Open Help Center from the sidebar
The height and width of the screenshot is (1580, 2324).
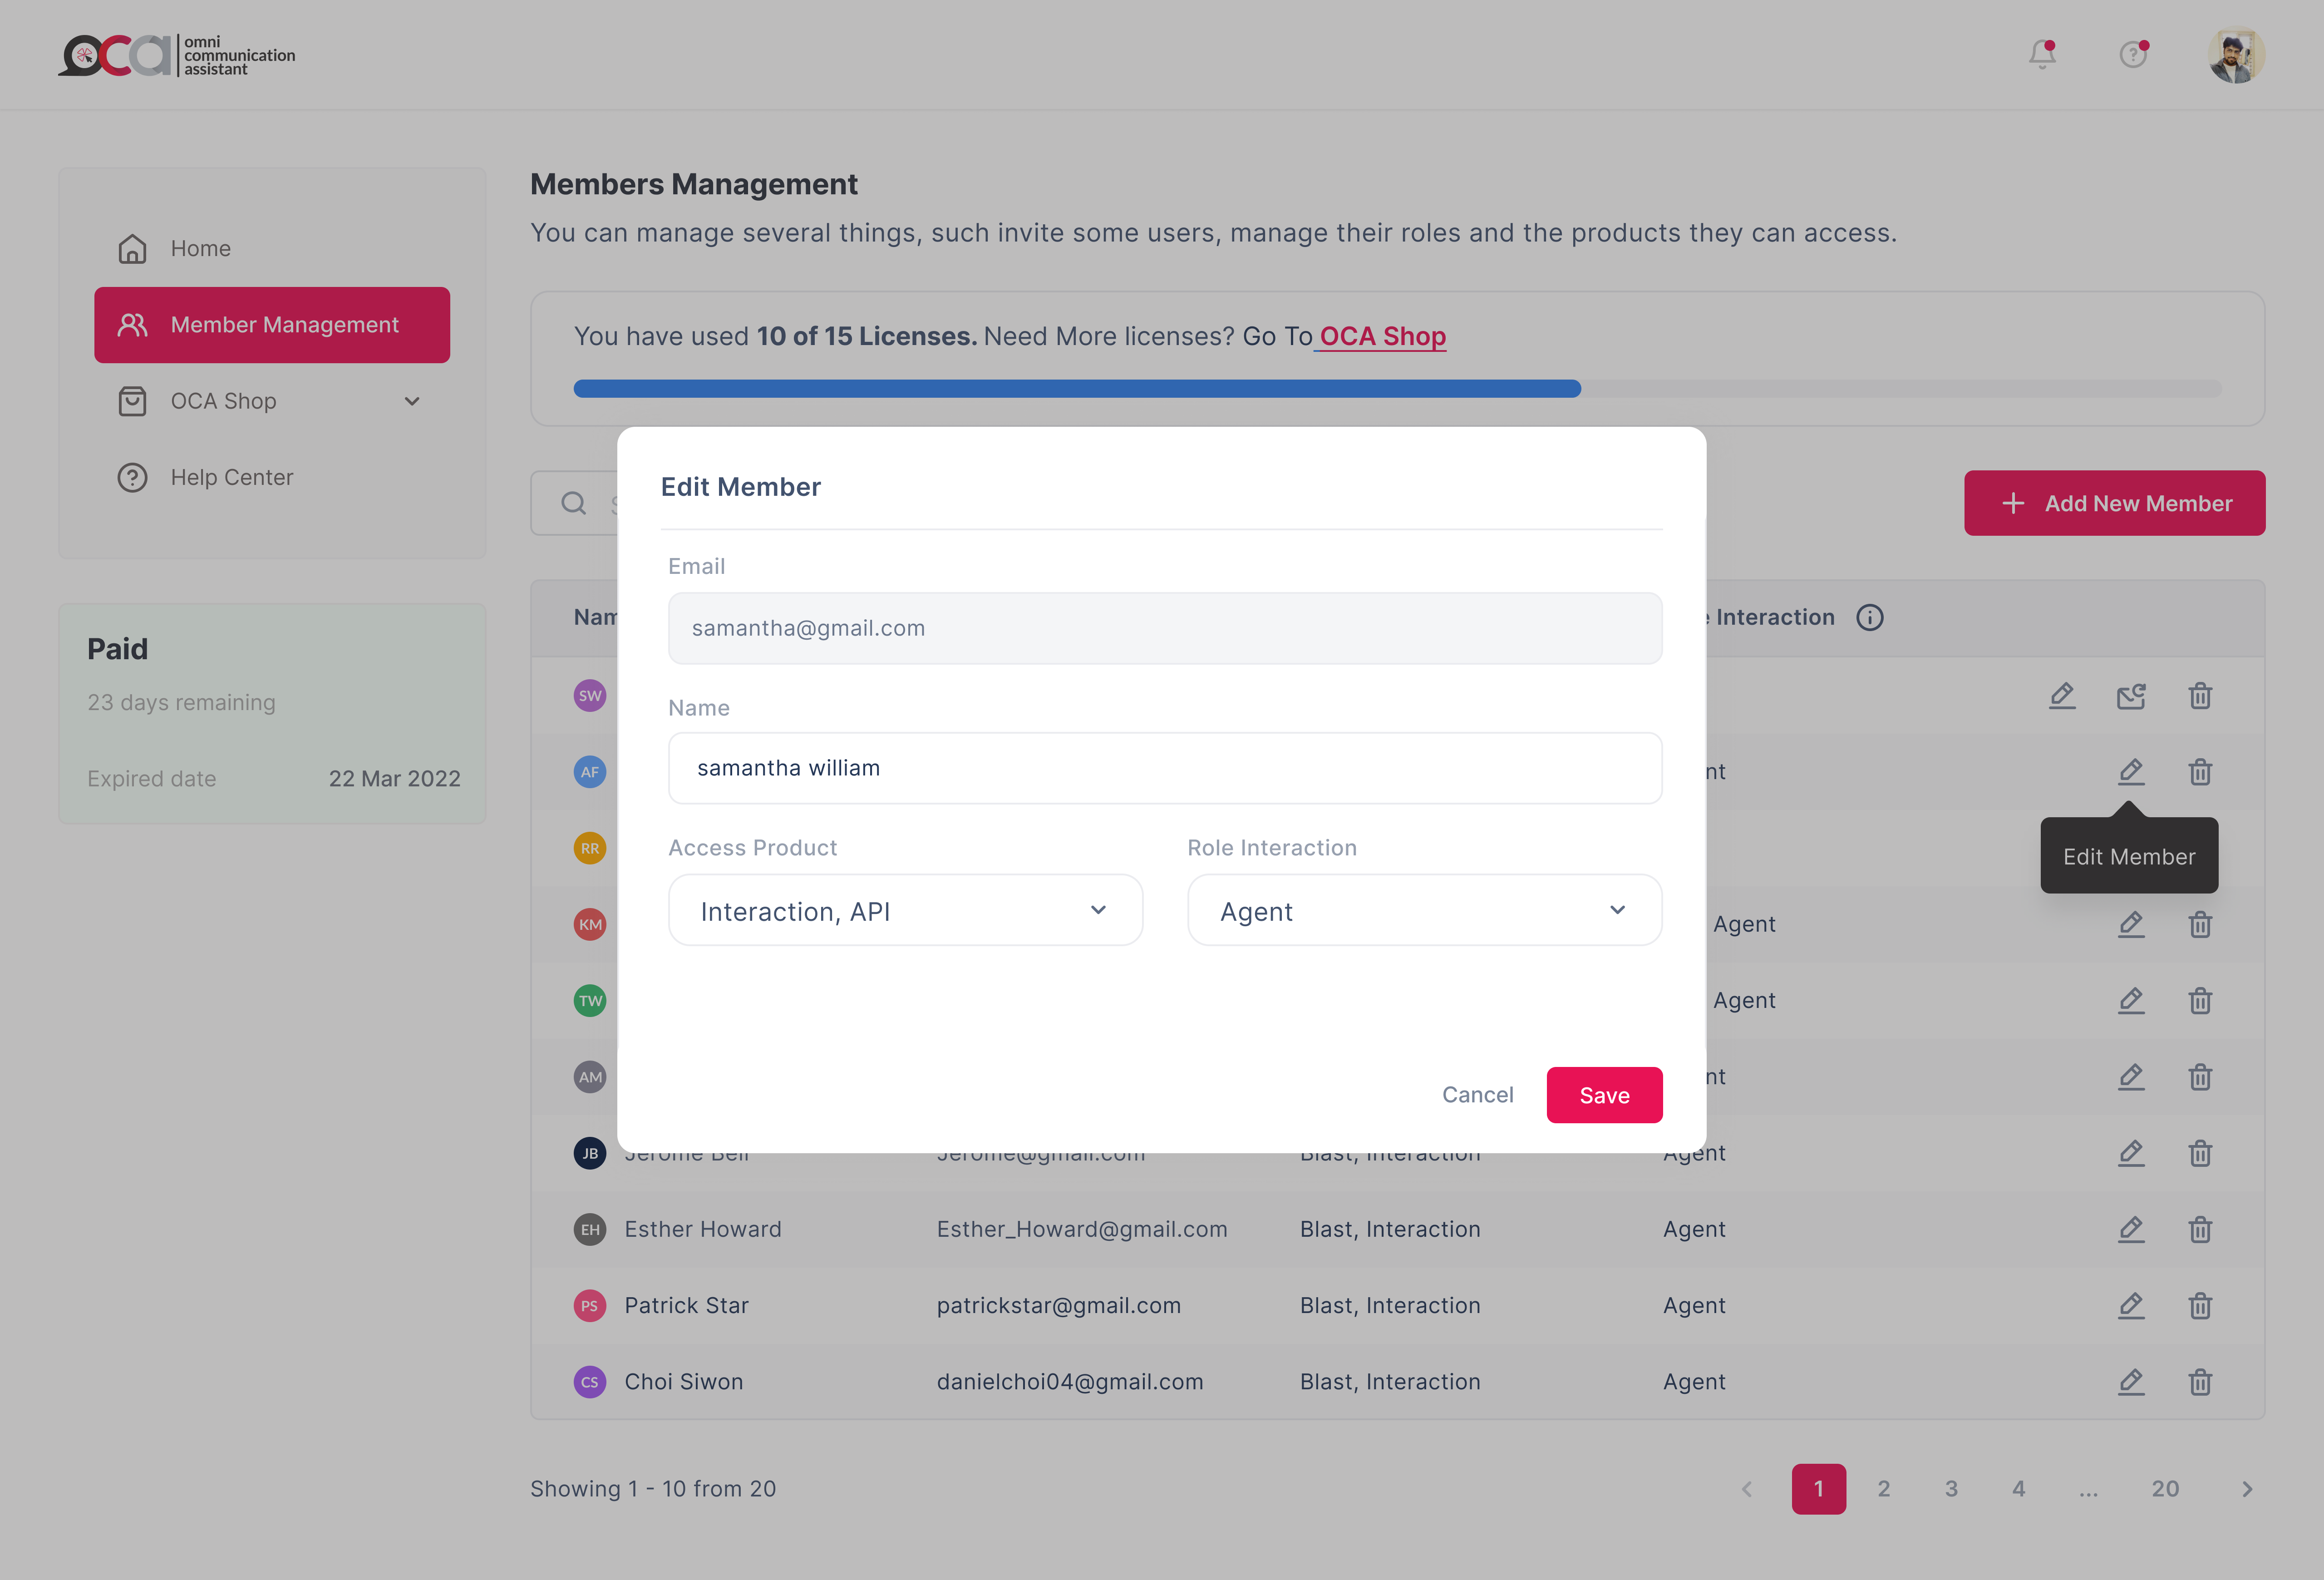[x=231, y=477]
